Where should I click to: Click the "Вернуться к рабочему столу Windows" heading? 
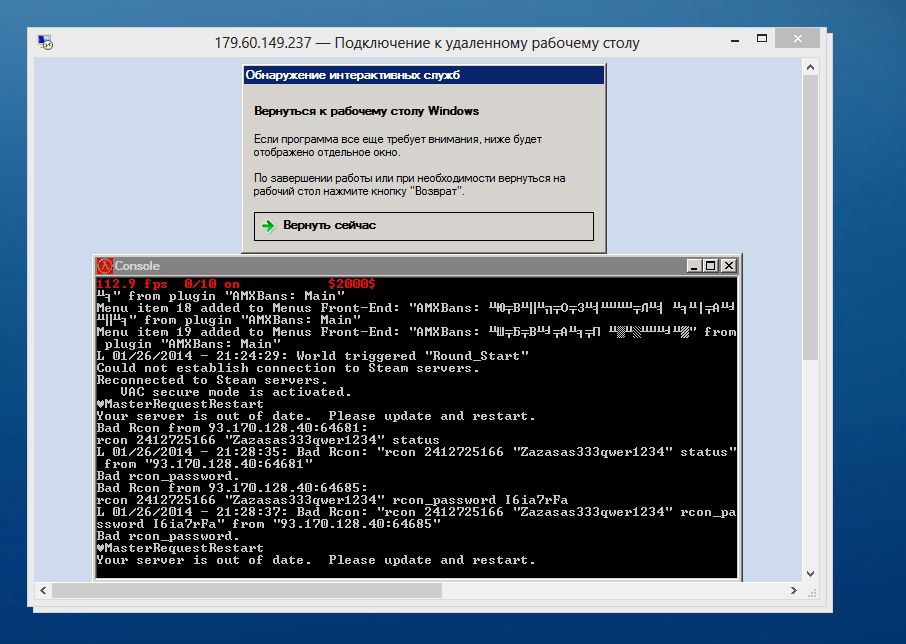pos(366,111)
